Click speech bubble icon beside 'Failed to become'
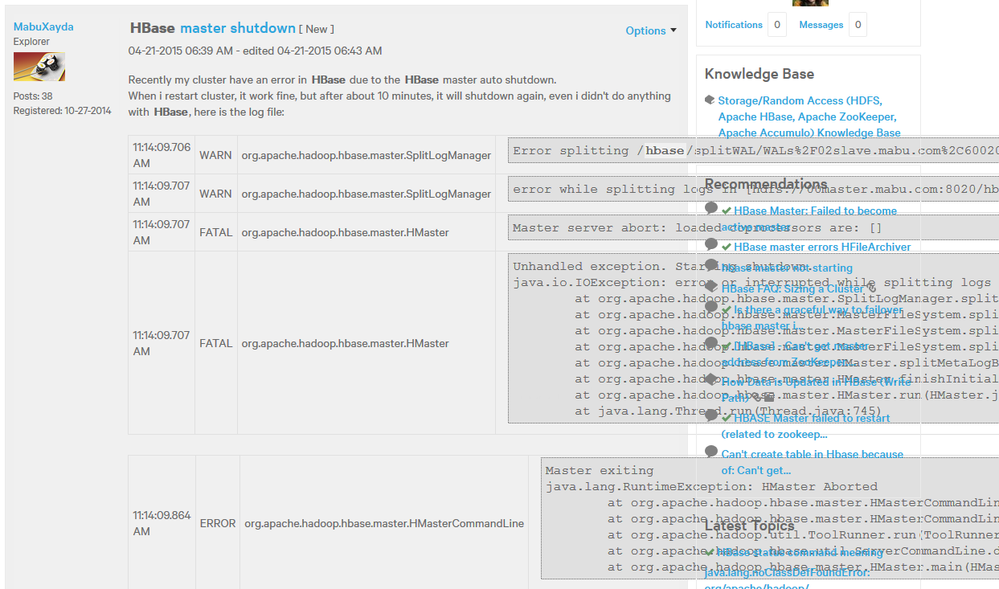The height and width of the screenshot is (589, 999). point(711,208)
